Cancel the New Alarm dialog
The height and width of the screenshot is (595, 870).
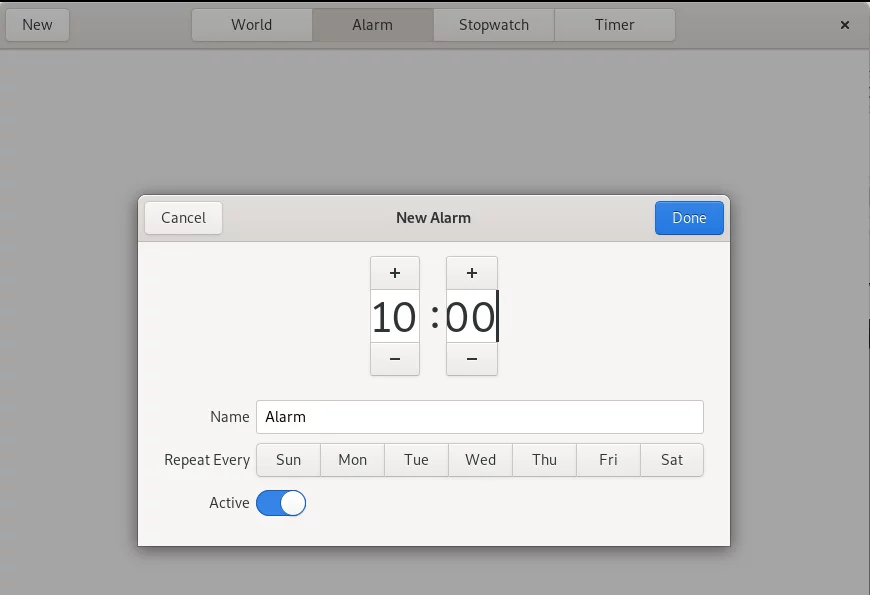pos(184,218)
